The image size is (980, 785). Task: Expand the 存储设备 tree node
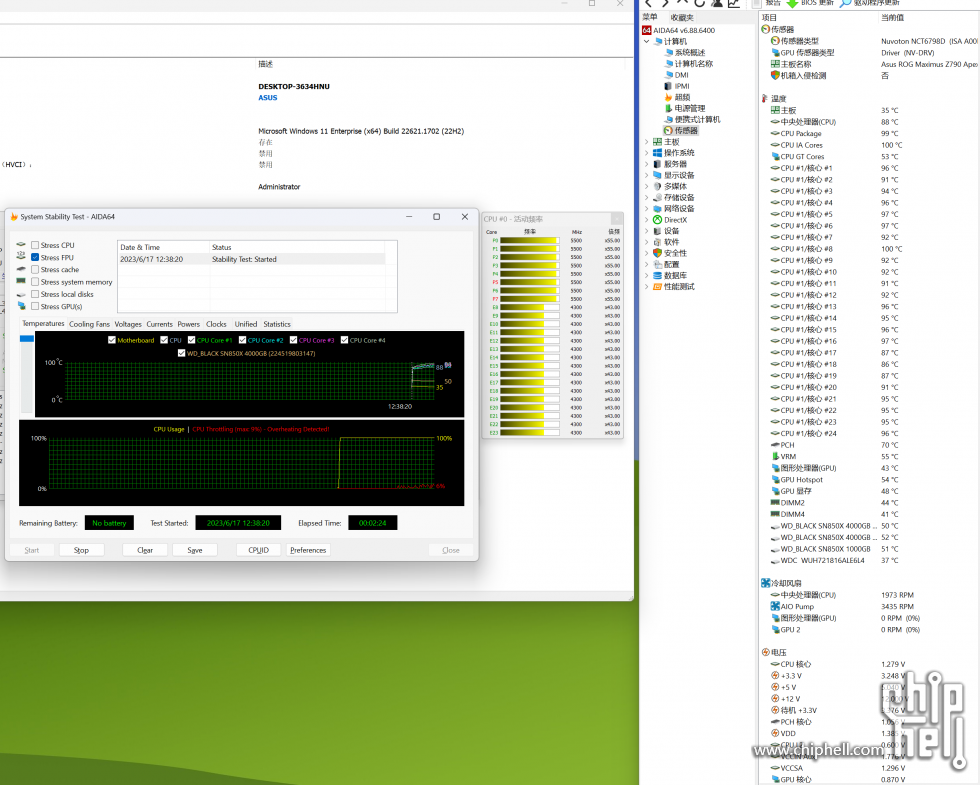coord(647,198)
